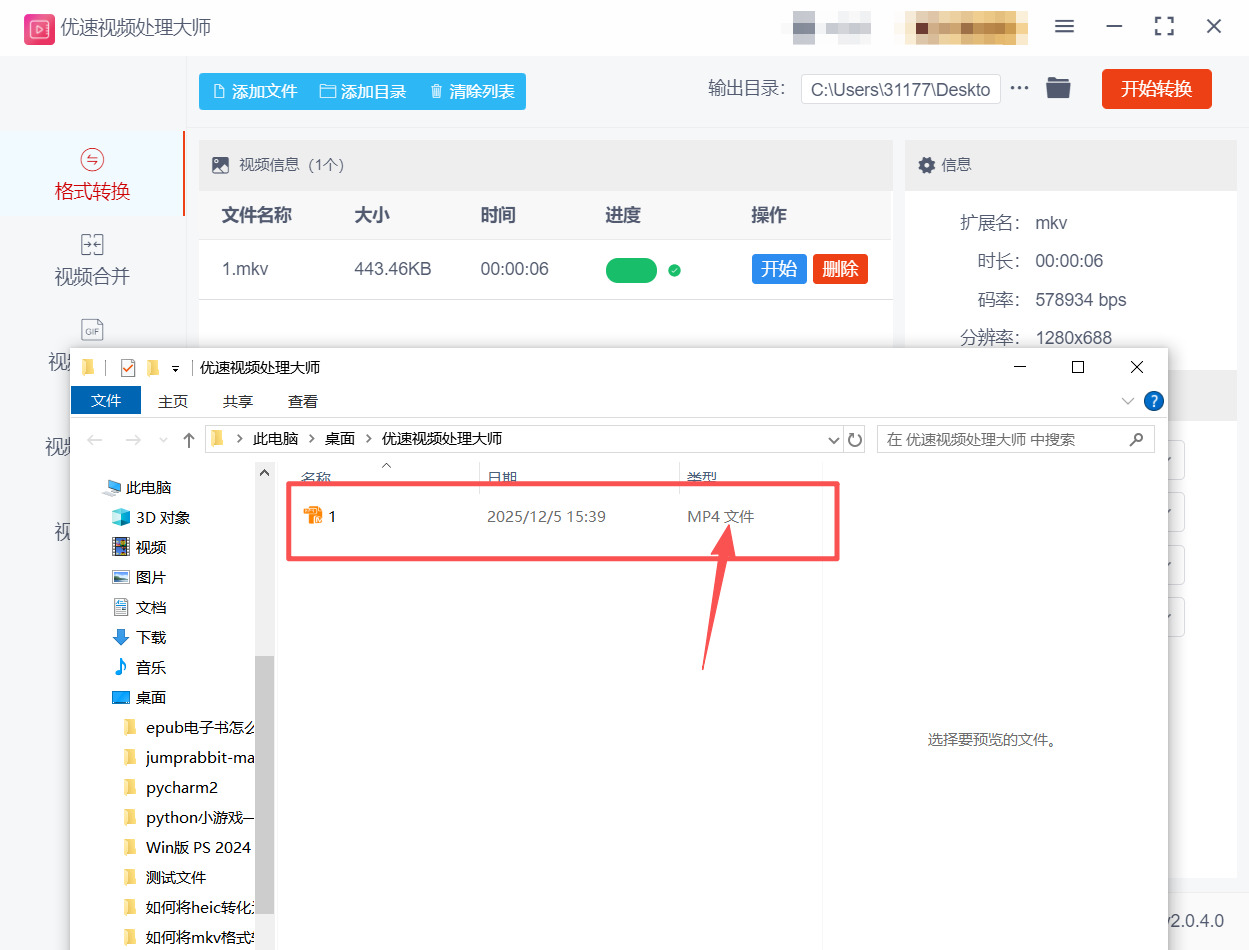1249x950 pixels.
Task: Open the quick access toolbar customization dropdown
Action: click(x=174, y=368)
